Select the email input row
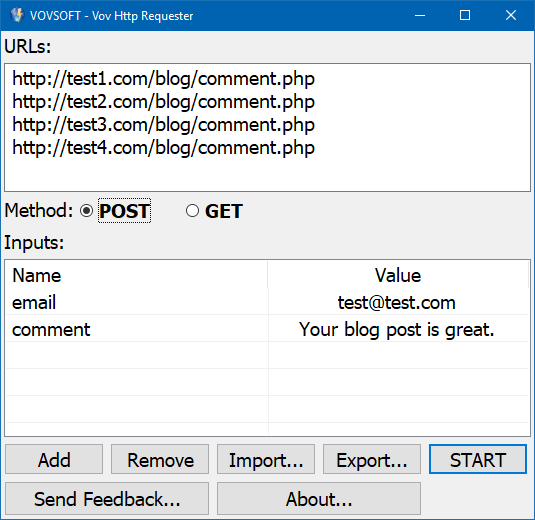The height and width of the screenshot is (520, 535). tap(267, 302)
